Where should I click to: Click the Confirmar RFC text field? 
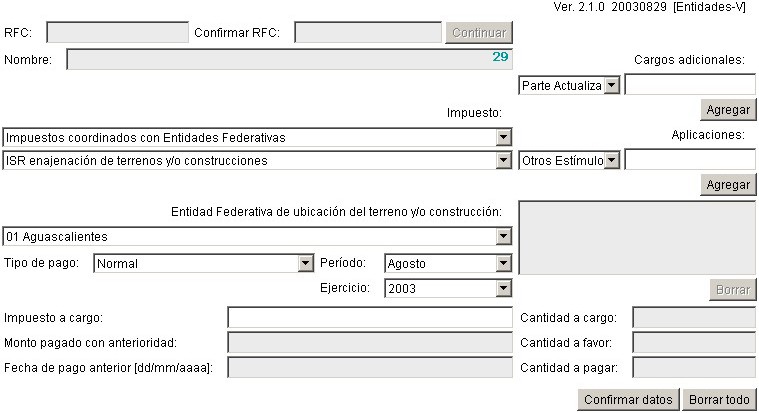(x=368, y=33)
